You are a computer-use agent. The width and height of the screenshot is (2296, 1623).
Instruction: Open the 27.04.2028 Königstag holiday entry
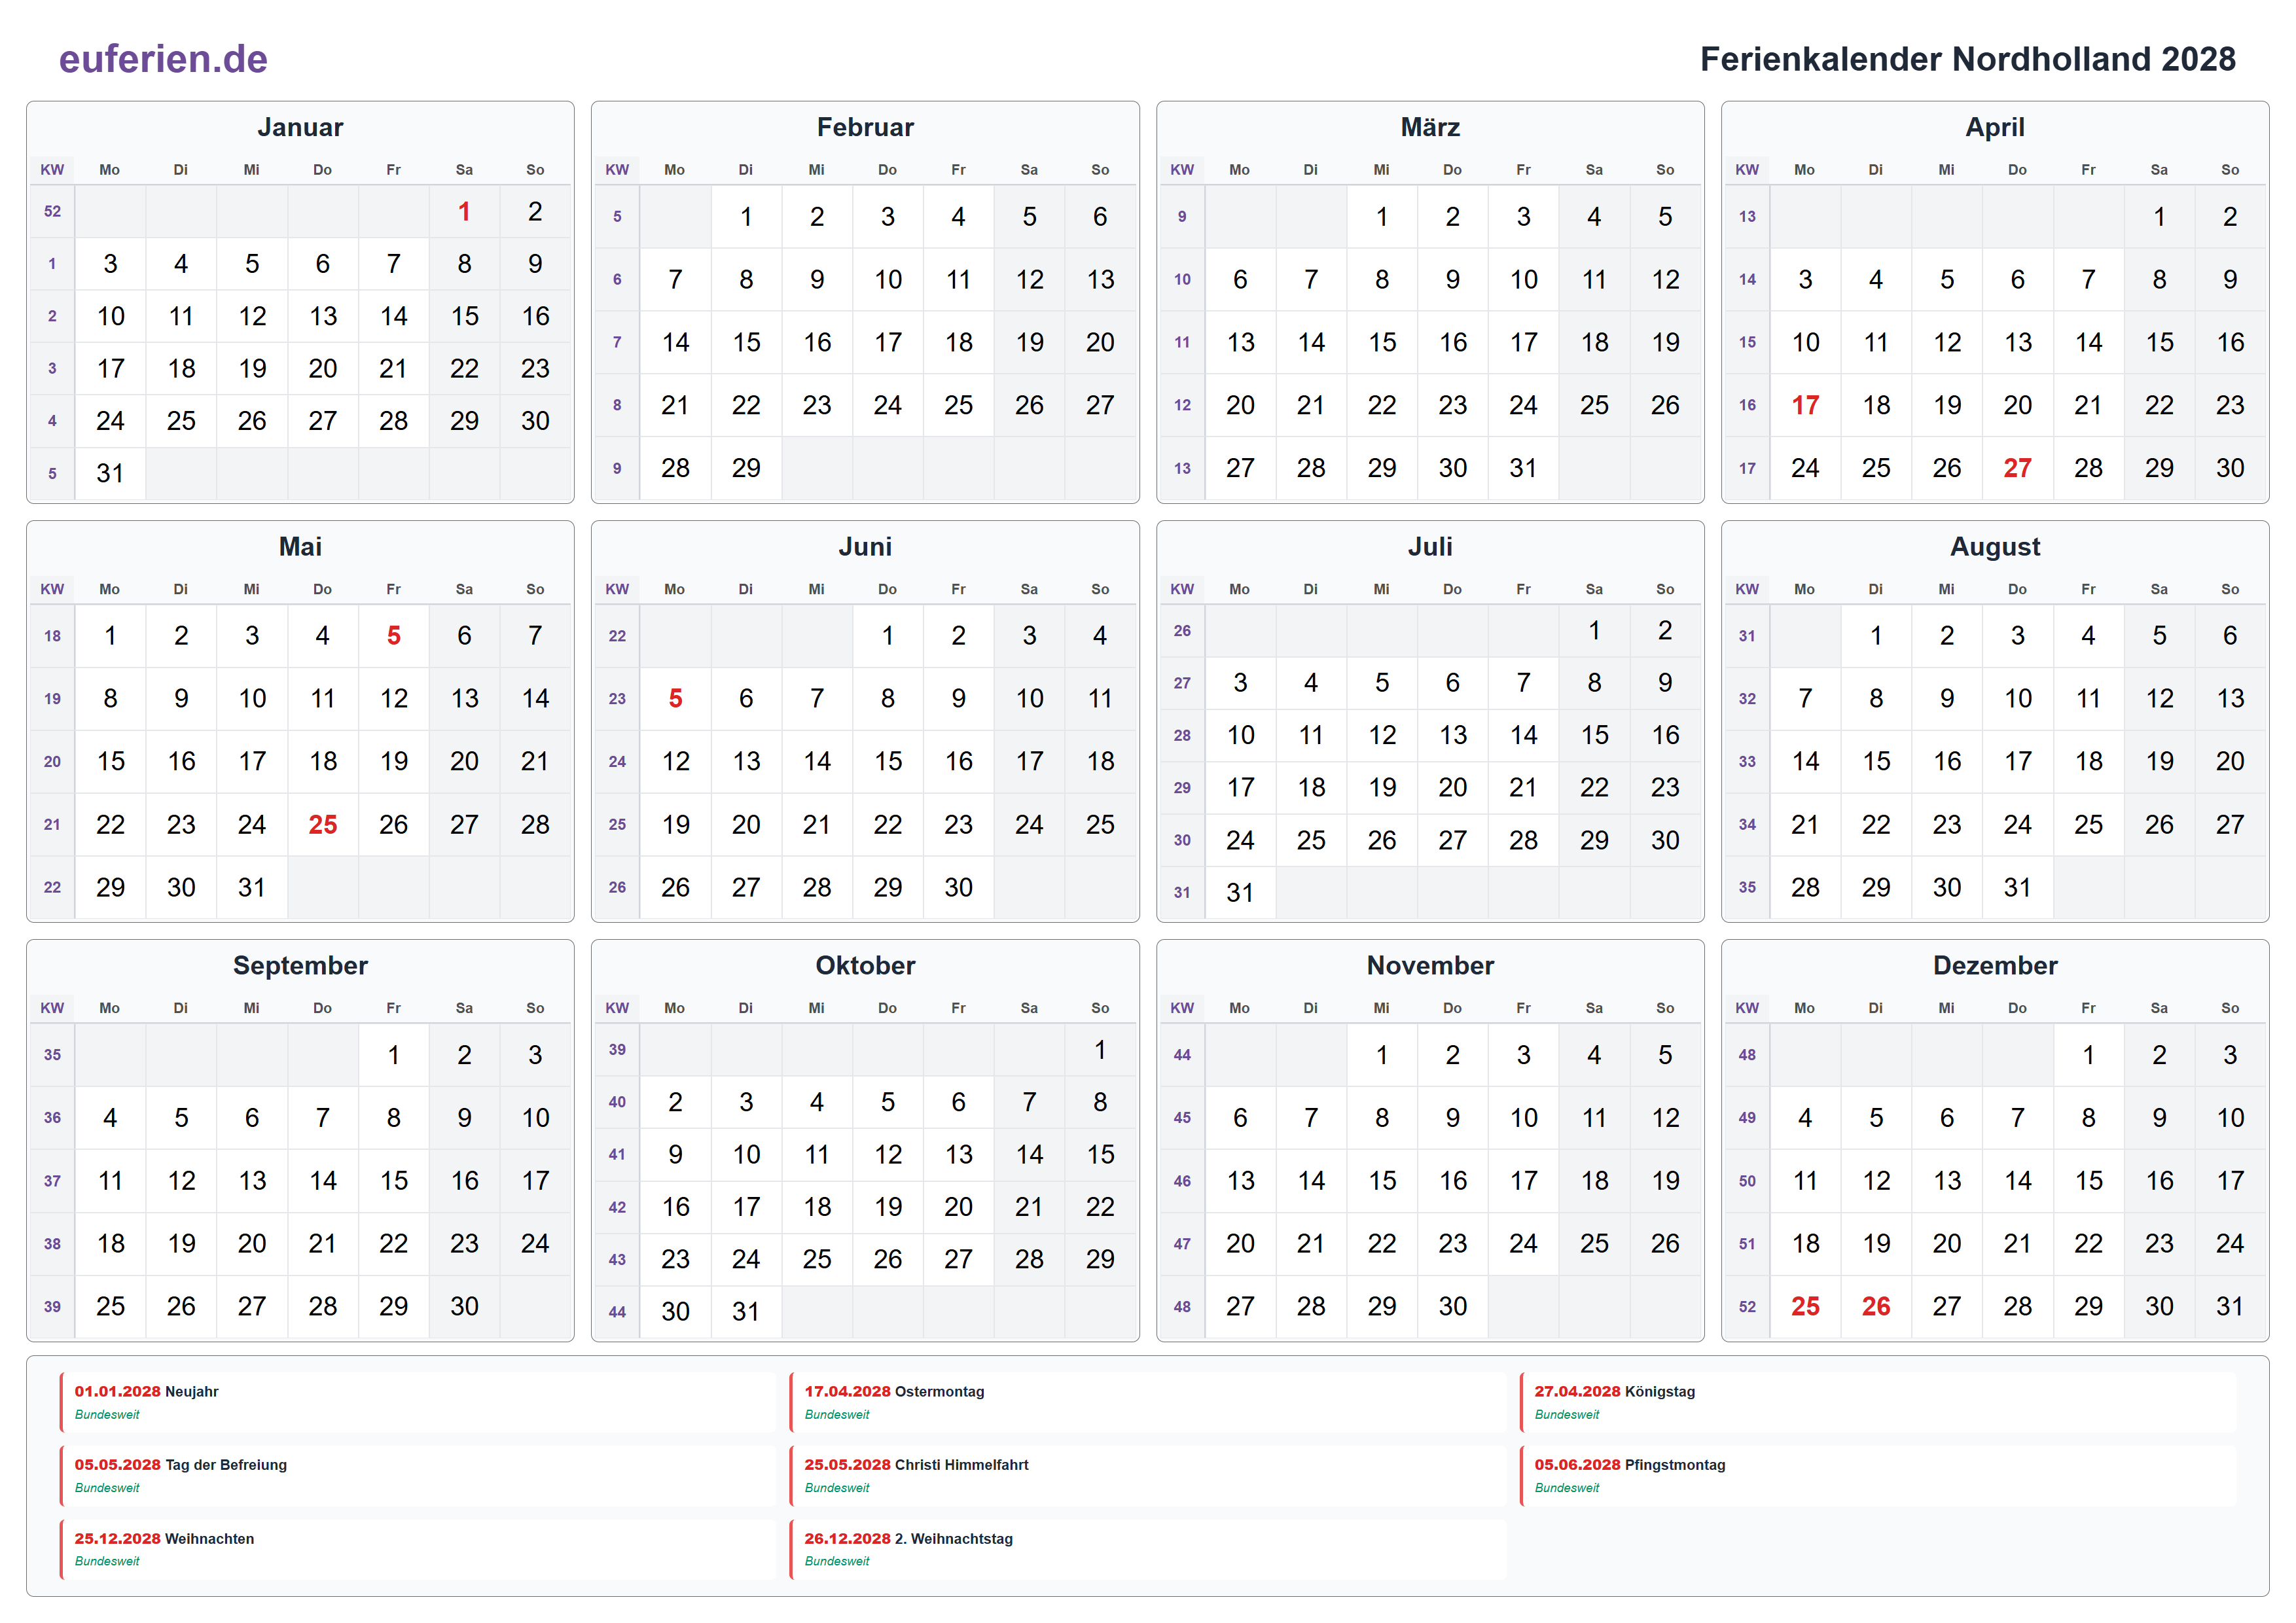pyautogui.click(x=1878, y=1402)
